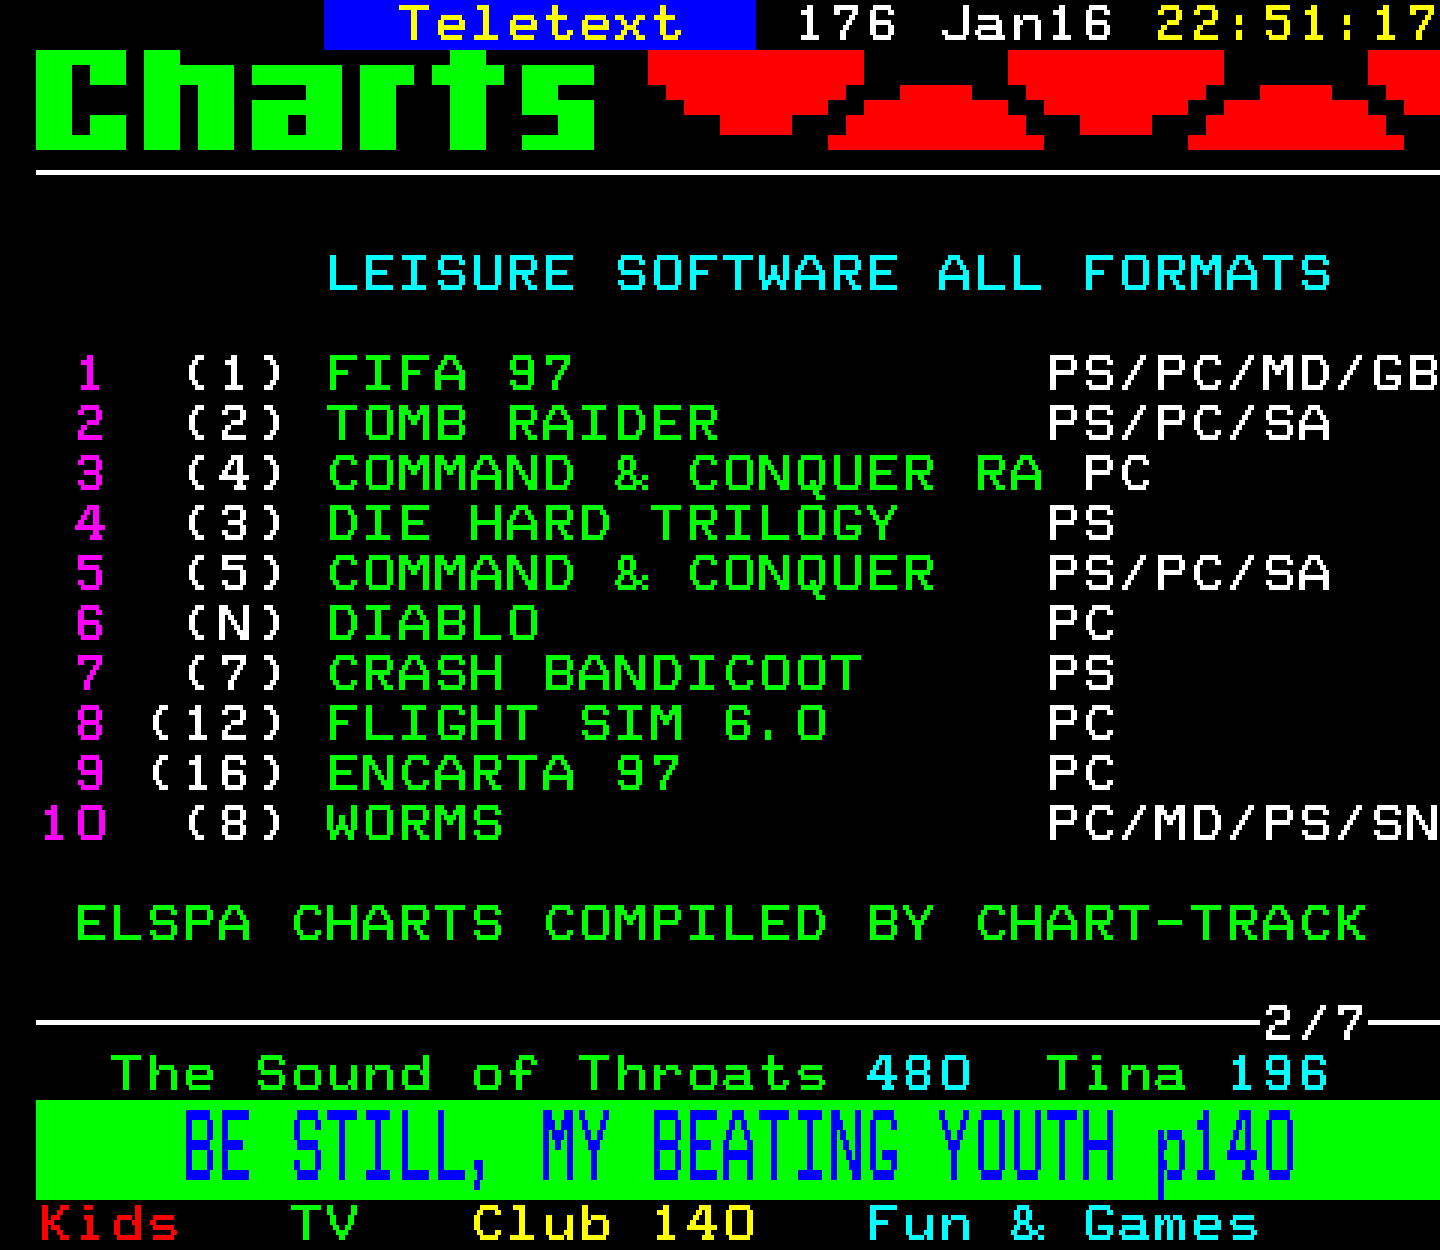
Task: Click the WORMS chart entry
Action: tap(415, 824)
